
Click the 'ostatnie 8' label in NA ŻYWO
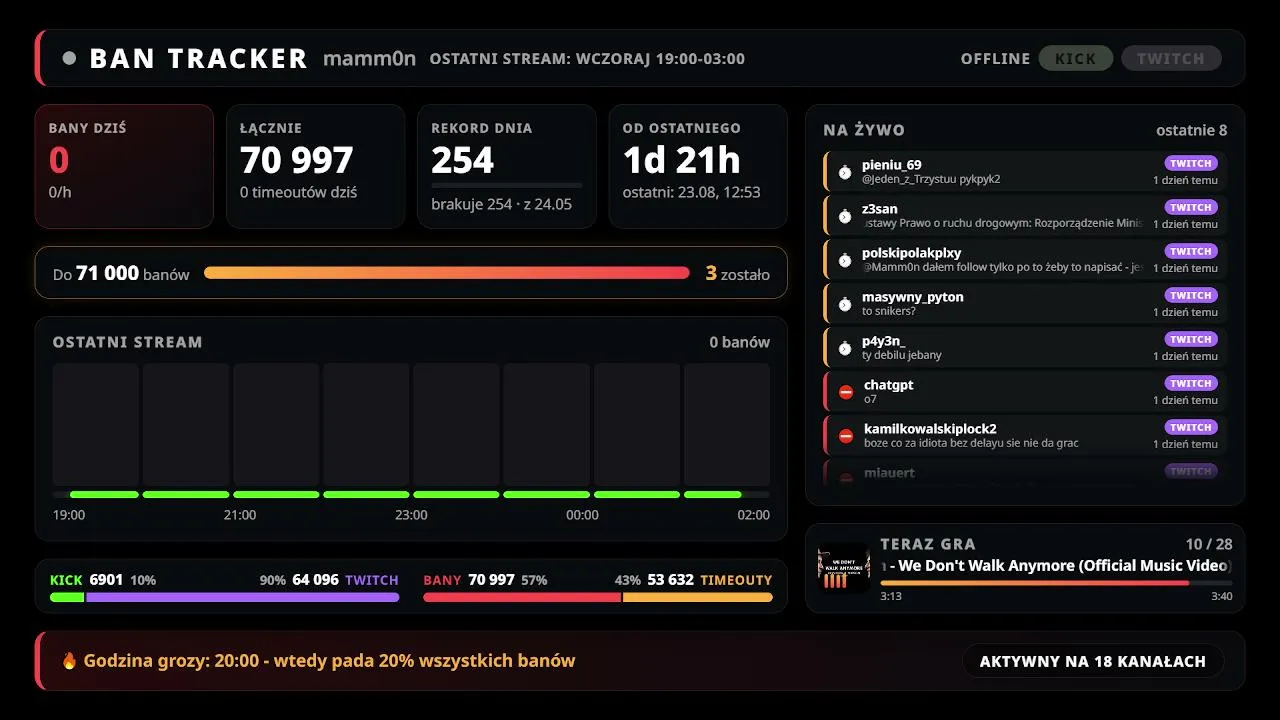1192,130
